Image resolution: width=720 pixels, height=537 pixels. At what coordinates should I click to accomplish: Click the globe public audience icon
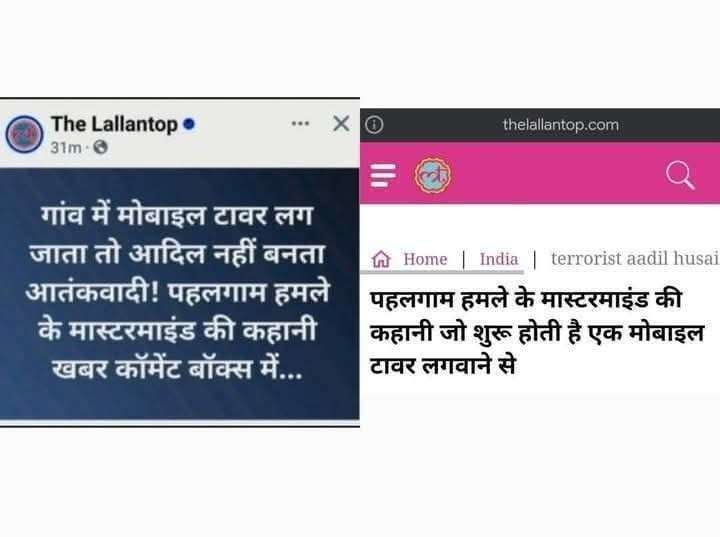pos(101,147)
